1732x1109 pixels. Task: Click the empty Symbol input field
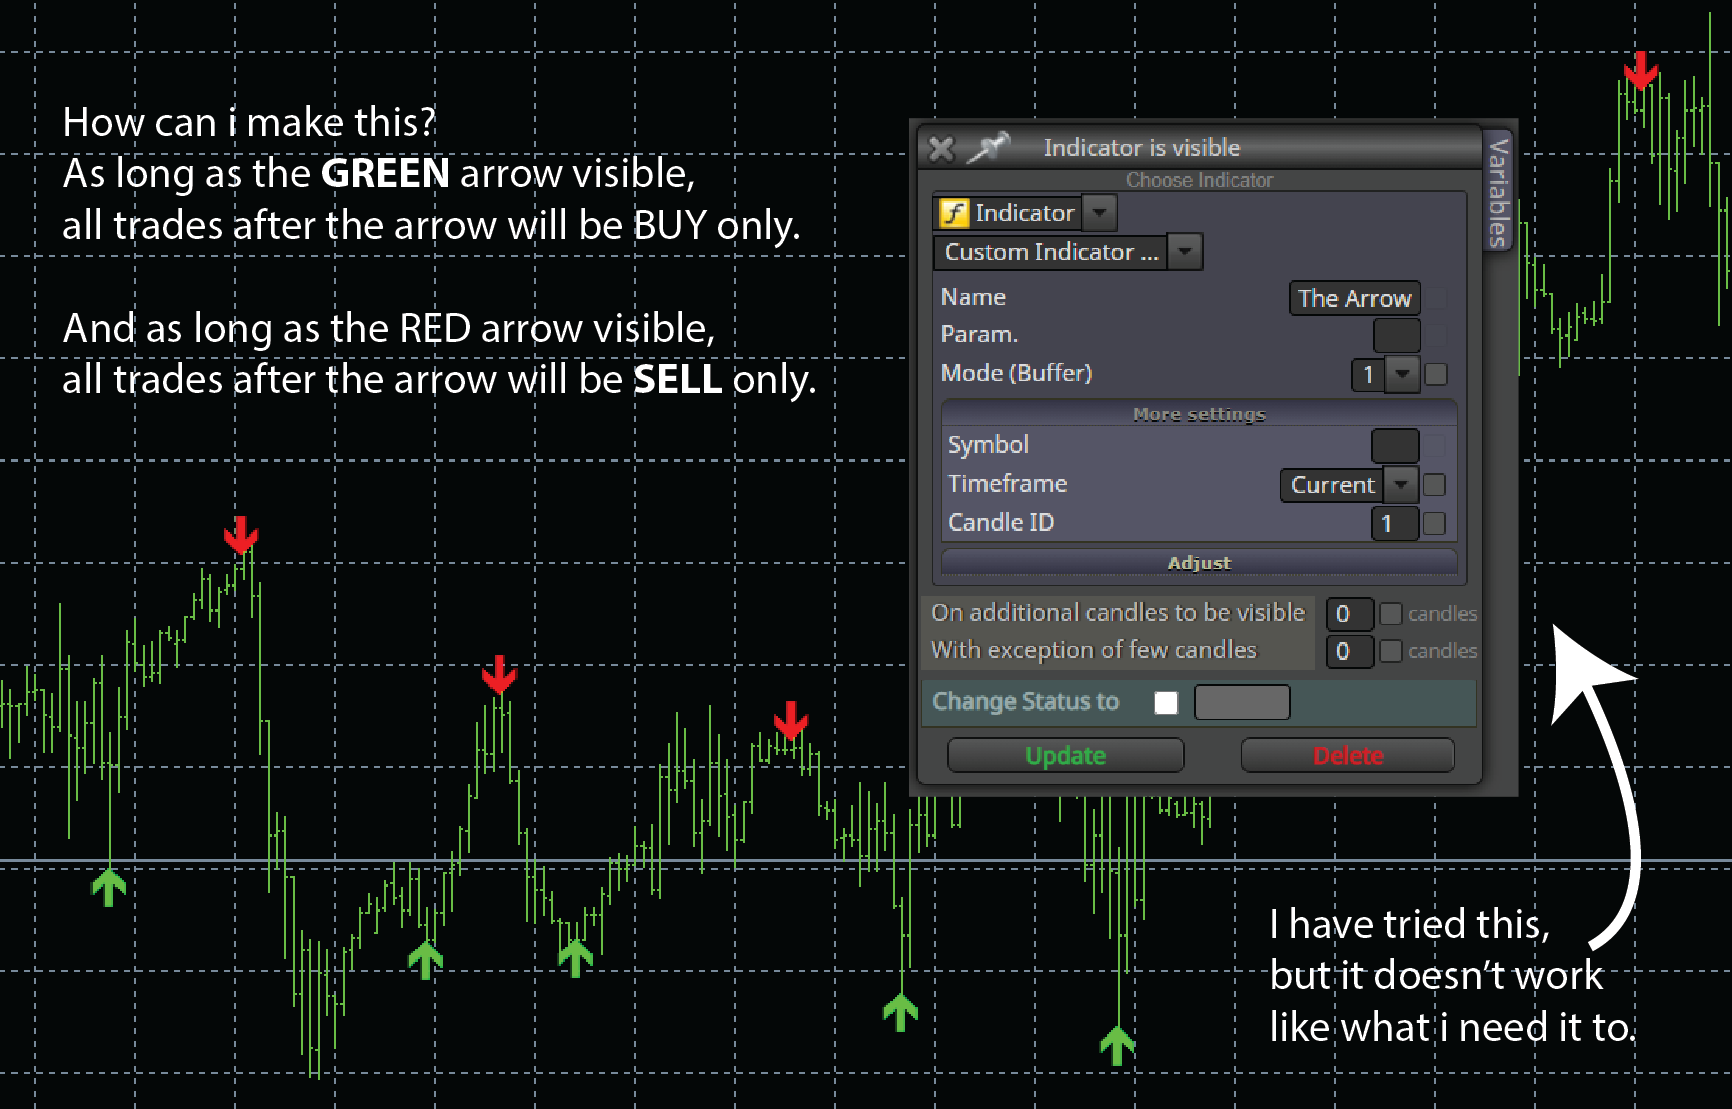click(x=1395, y=445)
